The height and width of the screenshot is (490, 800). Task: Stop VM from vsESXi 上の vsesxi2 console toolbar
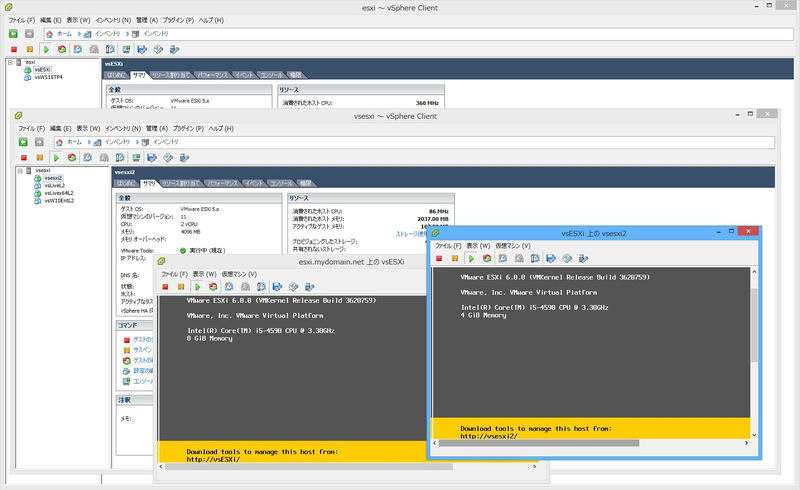coord(439,259)
